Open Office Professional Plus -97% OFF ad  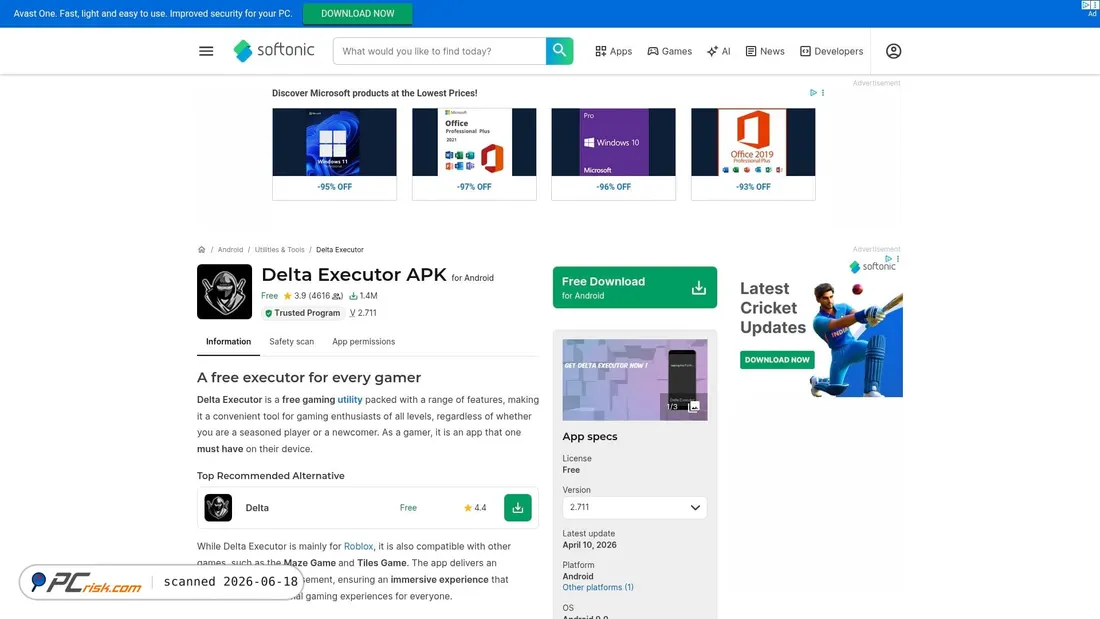(x=474, y=154)
